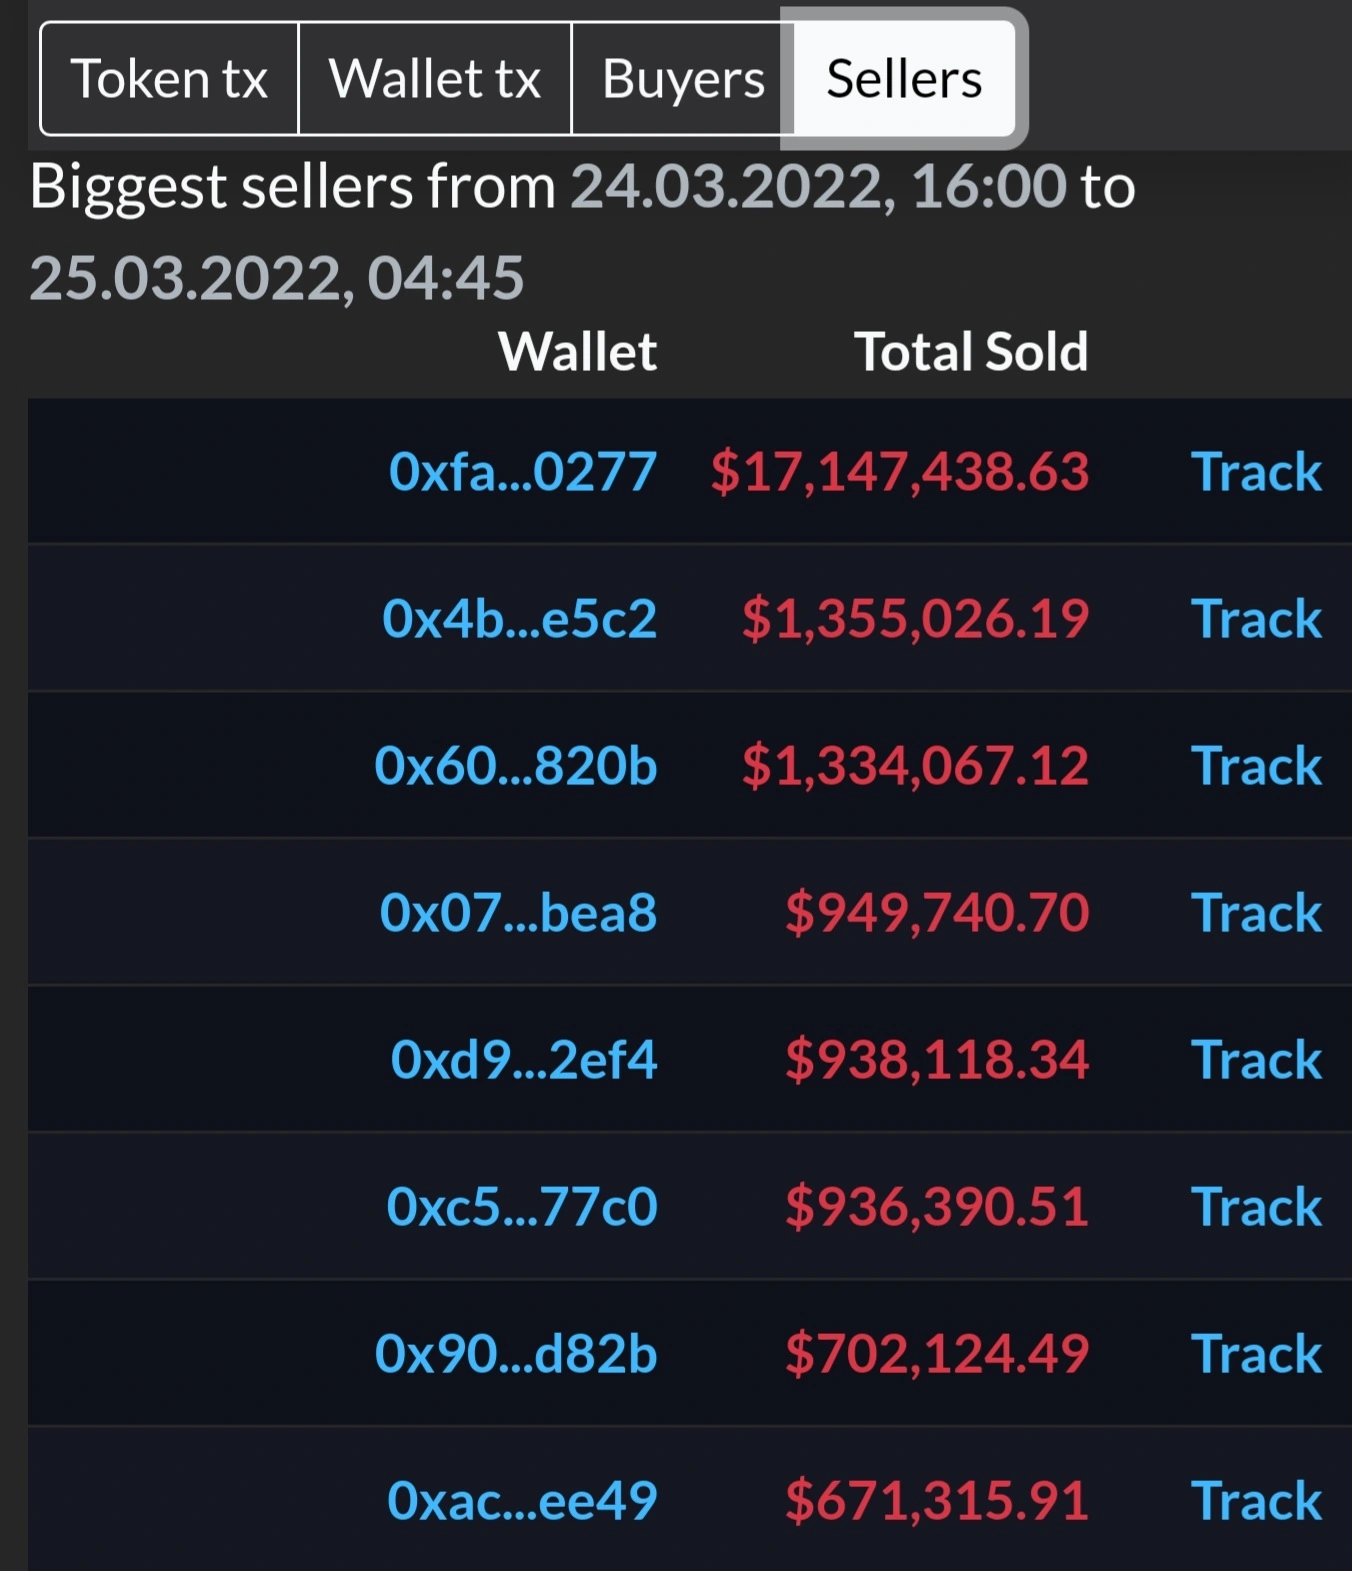Open wallet 0xc5...77c0
This screenshot has width=1352, height=1571.
pyautogui.click(x=522, y=1207)
